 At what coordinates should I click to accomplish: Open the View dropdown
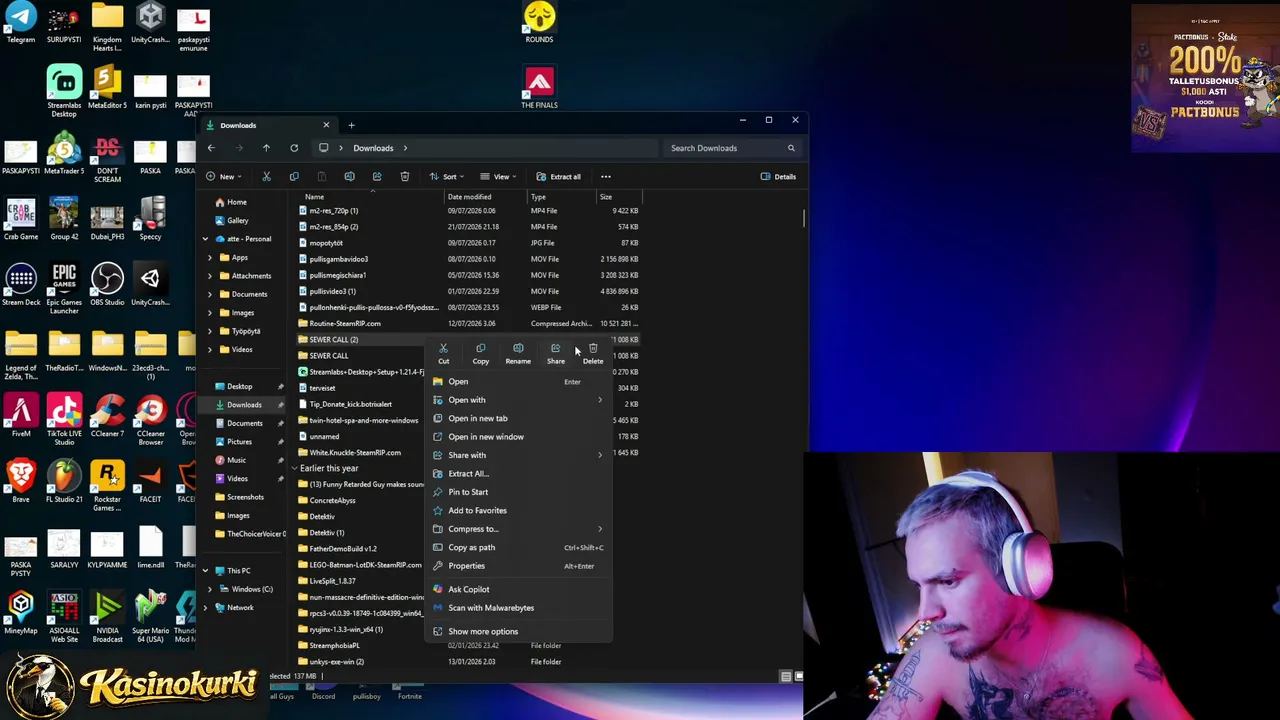click(498, 177)
